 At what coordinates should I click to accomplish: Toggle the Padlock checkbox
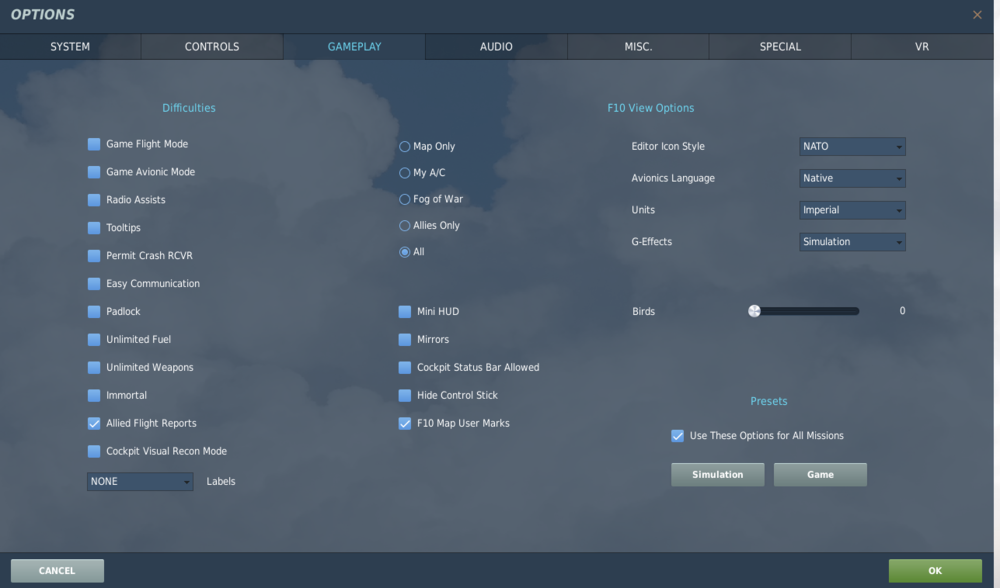[x=94, y=312]
